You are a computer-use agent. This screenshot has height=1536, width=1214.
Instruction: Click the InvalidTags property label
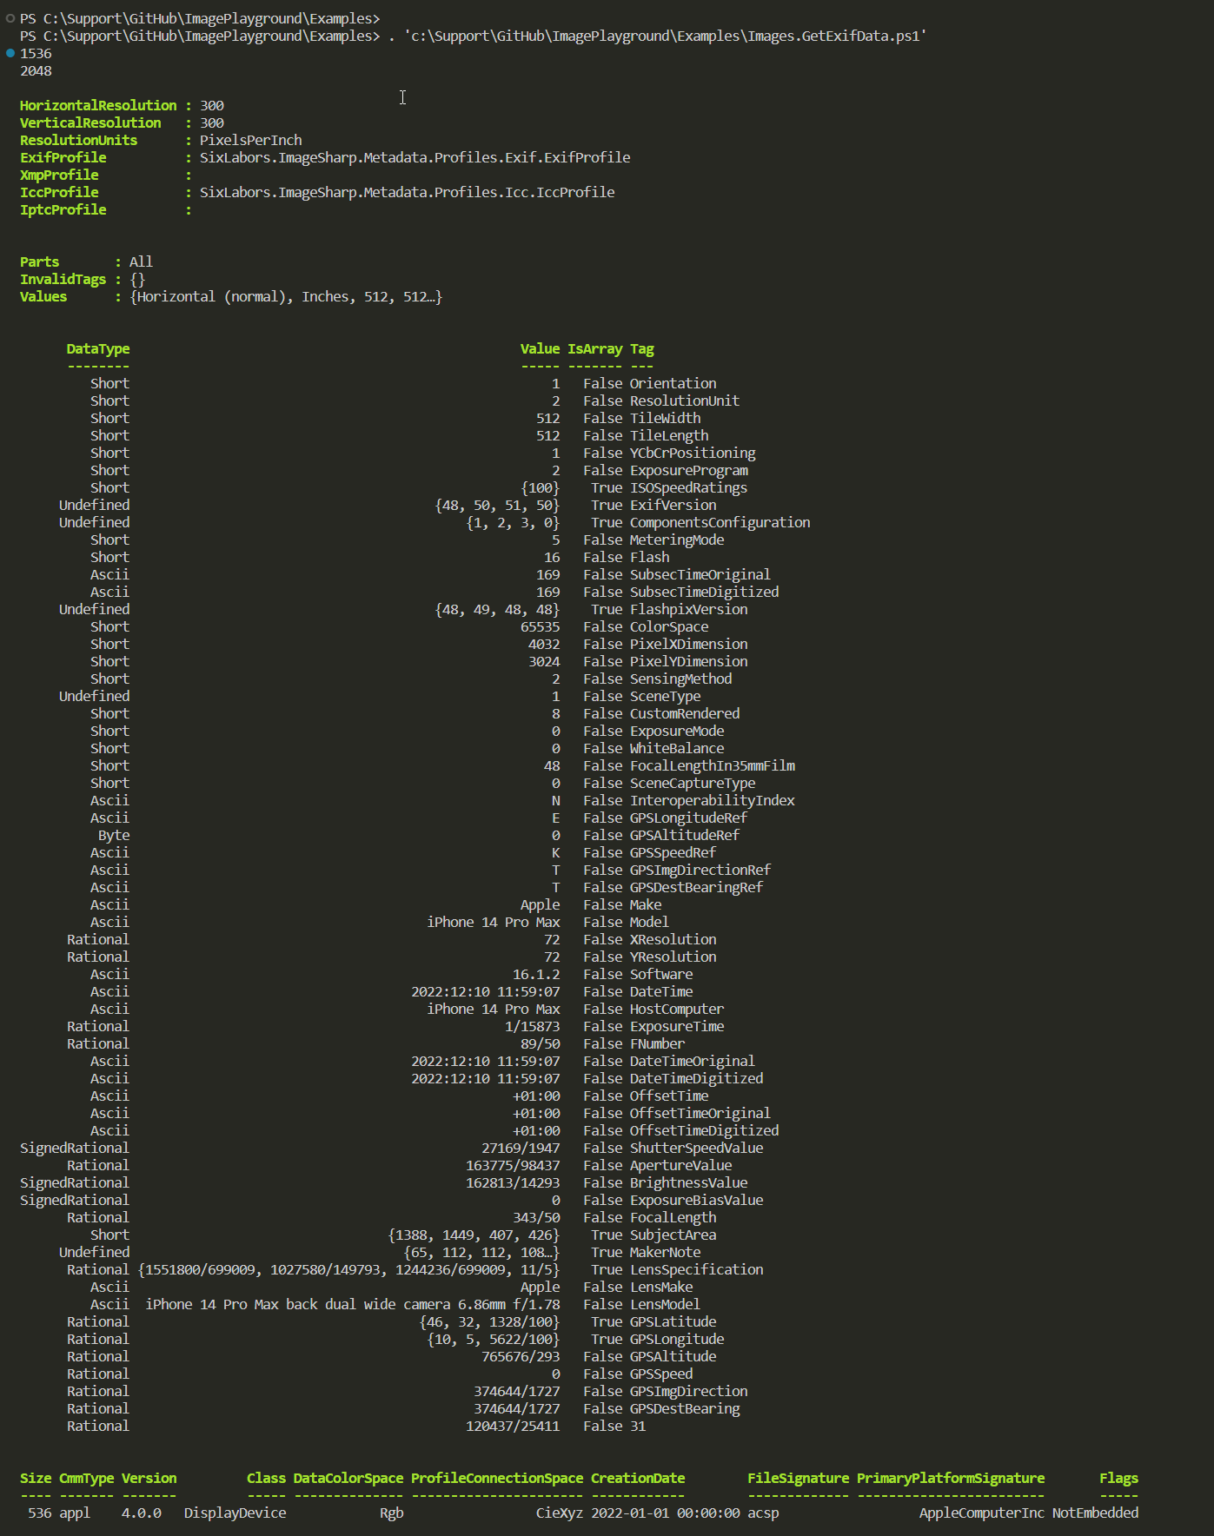click(63, 280)
